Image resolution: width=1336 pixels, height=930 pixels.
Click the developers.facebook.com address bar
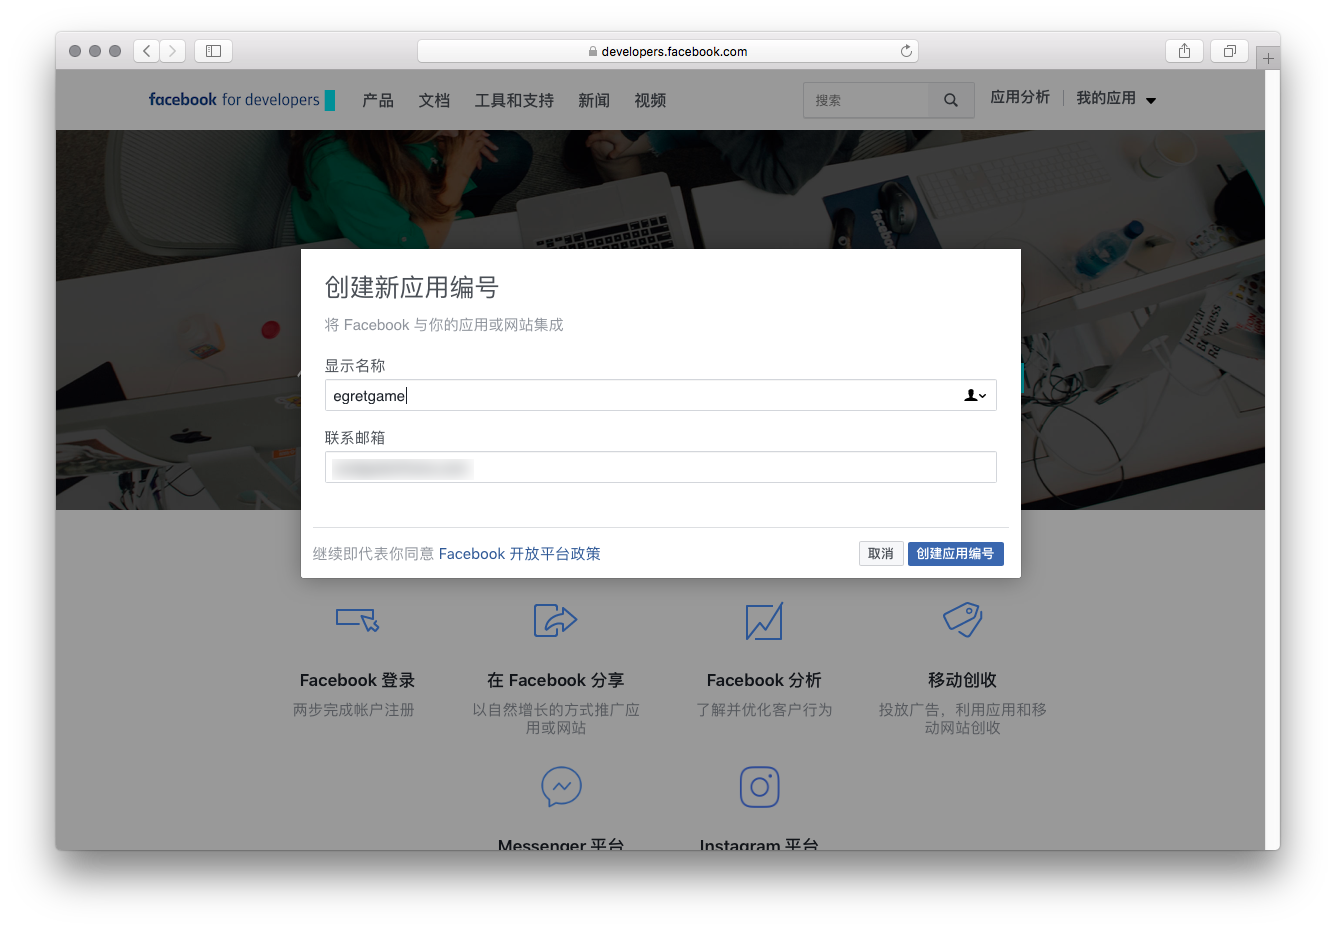pos(667,51)
